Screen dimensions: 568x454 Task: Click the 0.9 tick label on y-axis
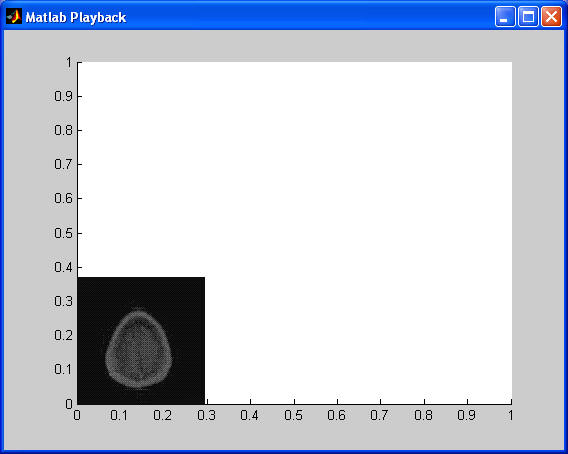point(63,96)
